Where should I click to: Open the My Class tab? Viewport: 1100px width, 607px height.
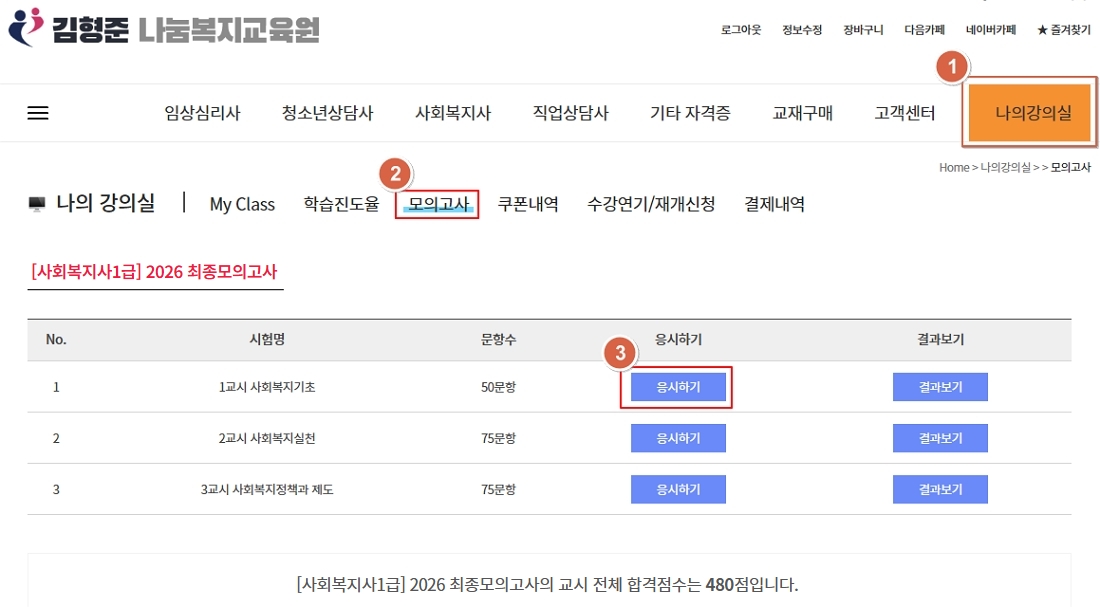tap(242, 204)
